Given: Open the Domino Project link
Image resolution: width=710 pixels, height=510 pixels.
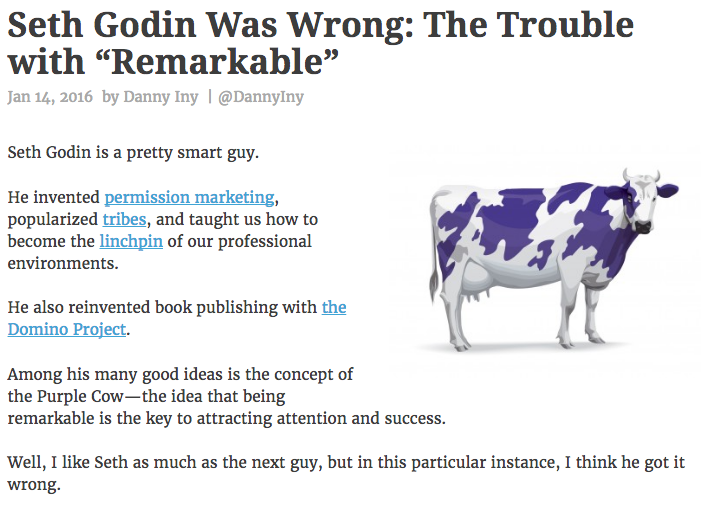Looking at the screenshot, I should (x=67, y=329).
